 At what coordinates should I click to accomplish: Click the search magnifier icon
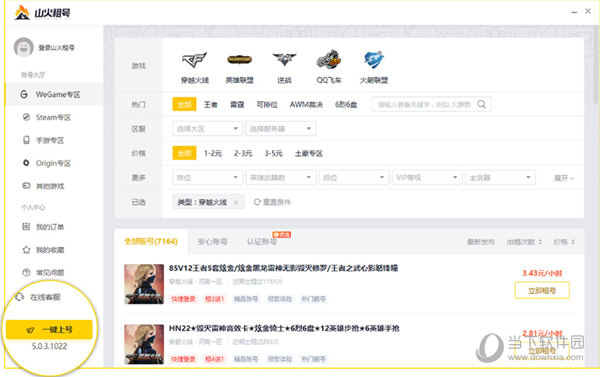click(x=481, y=104)
